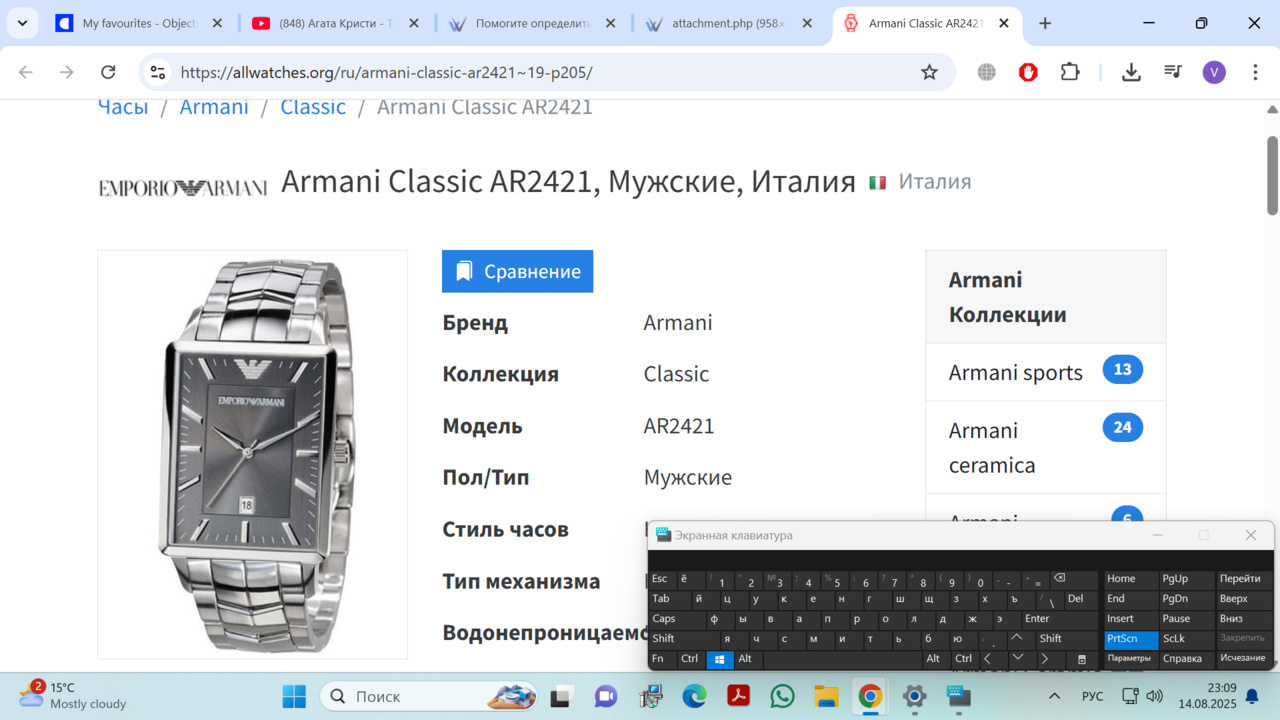Open the Armani sports collection link

[x=1015, y=373]
